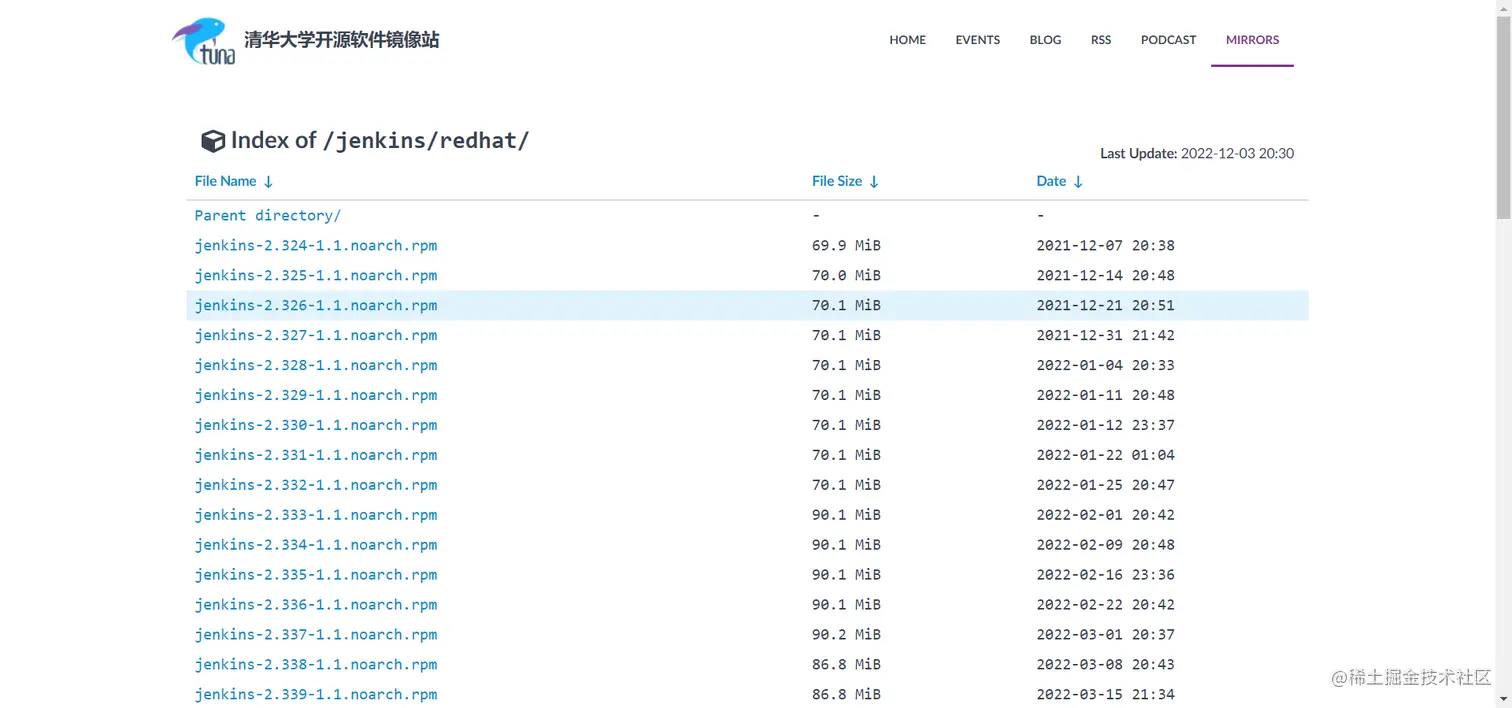This screenshot has height=708, width=1512.
Task: Click the 90.2 MiB file size
Action: [846, 635]
